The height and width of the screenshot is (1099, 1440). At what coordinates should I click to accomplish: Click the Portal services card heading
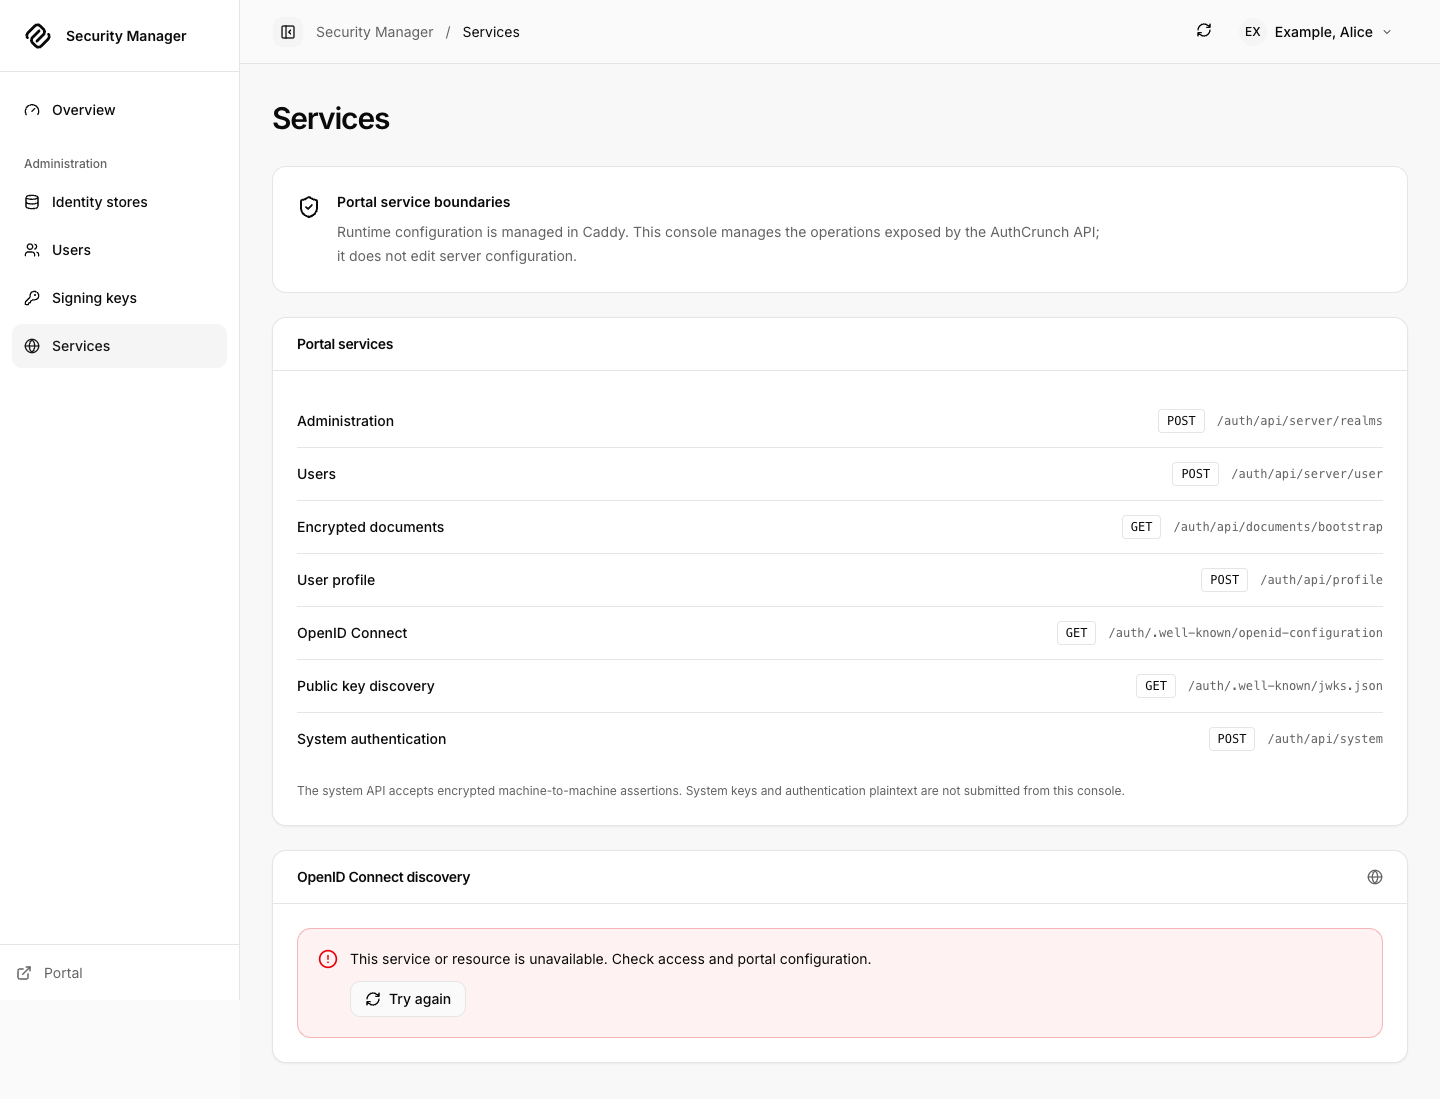pyautogui.click(x=345, y=344)
